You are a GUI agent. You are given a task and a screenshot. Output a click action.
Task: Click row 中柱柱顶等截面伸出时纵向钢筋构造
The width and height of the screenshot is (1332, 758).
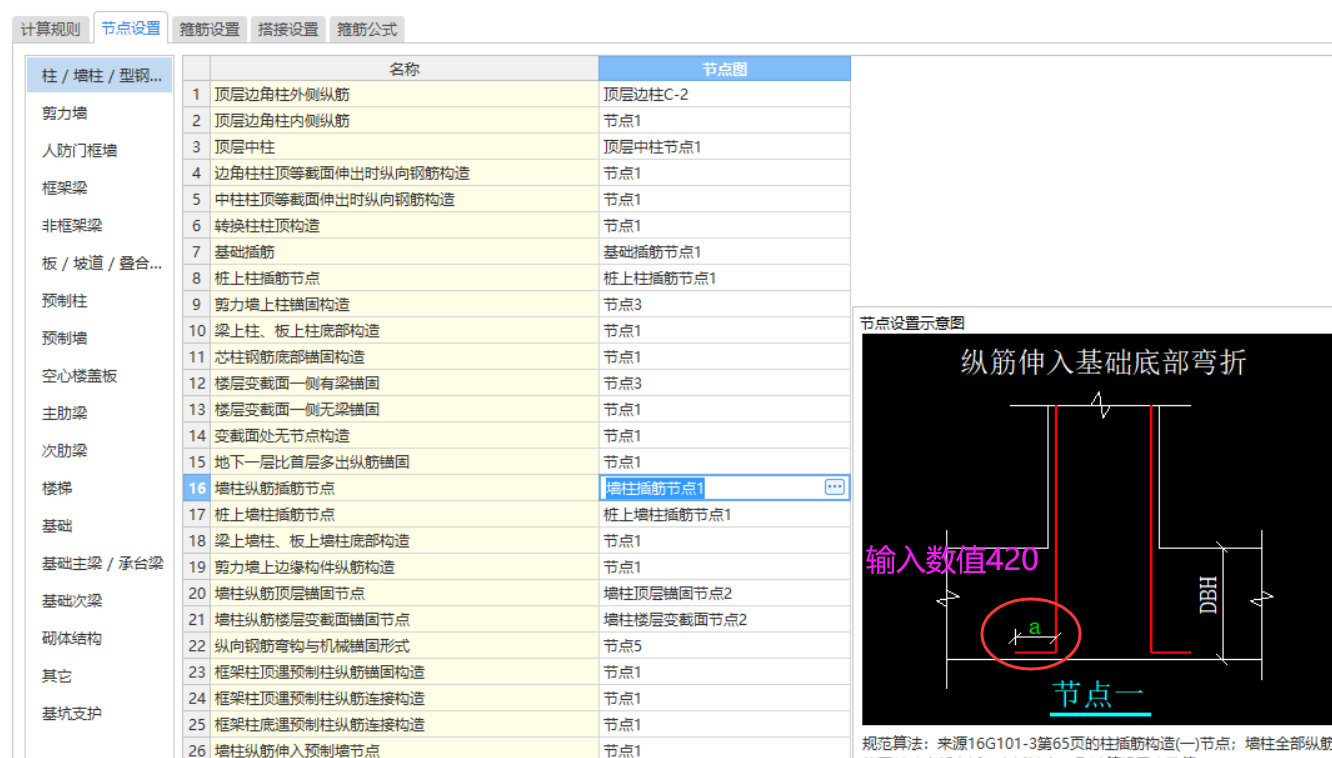404,199
